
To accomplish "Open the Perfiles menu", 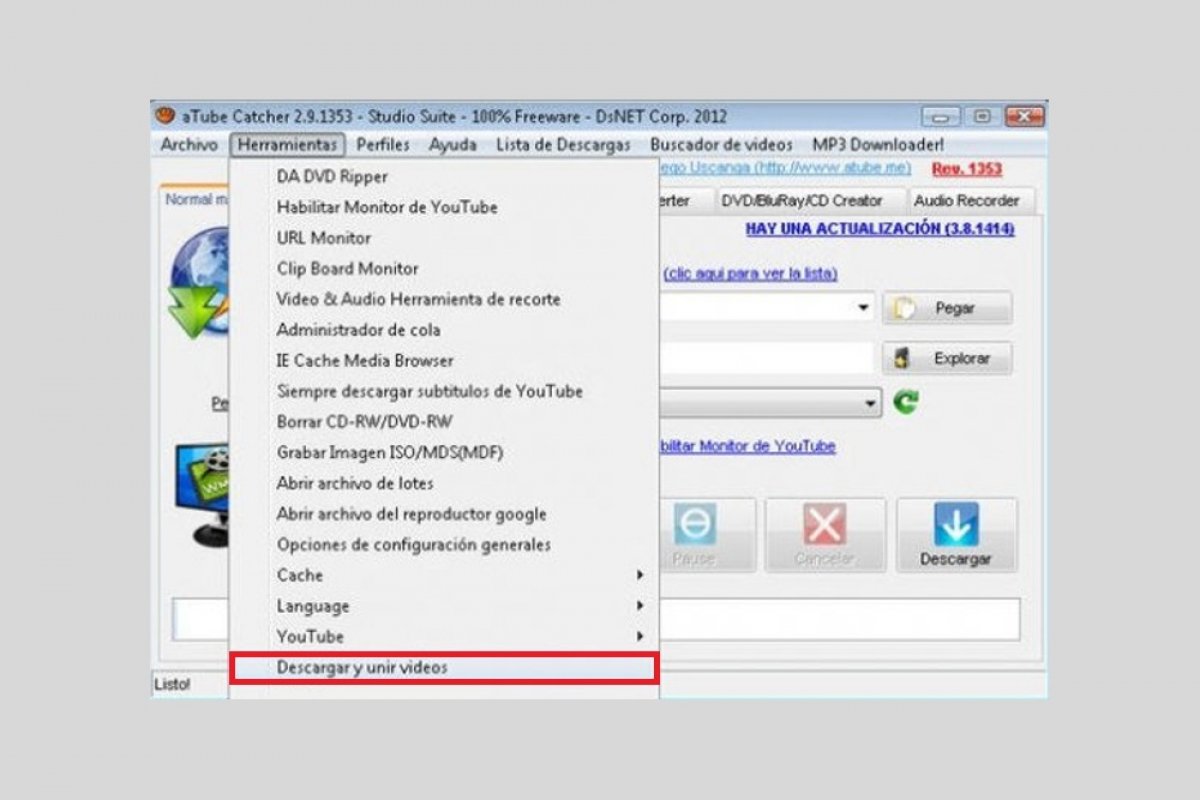I will pos(383,145).
